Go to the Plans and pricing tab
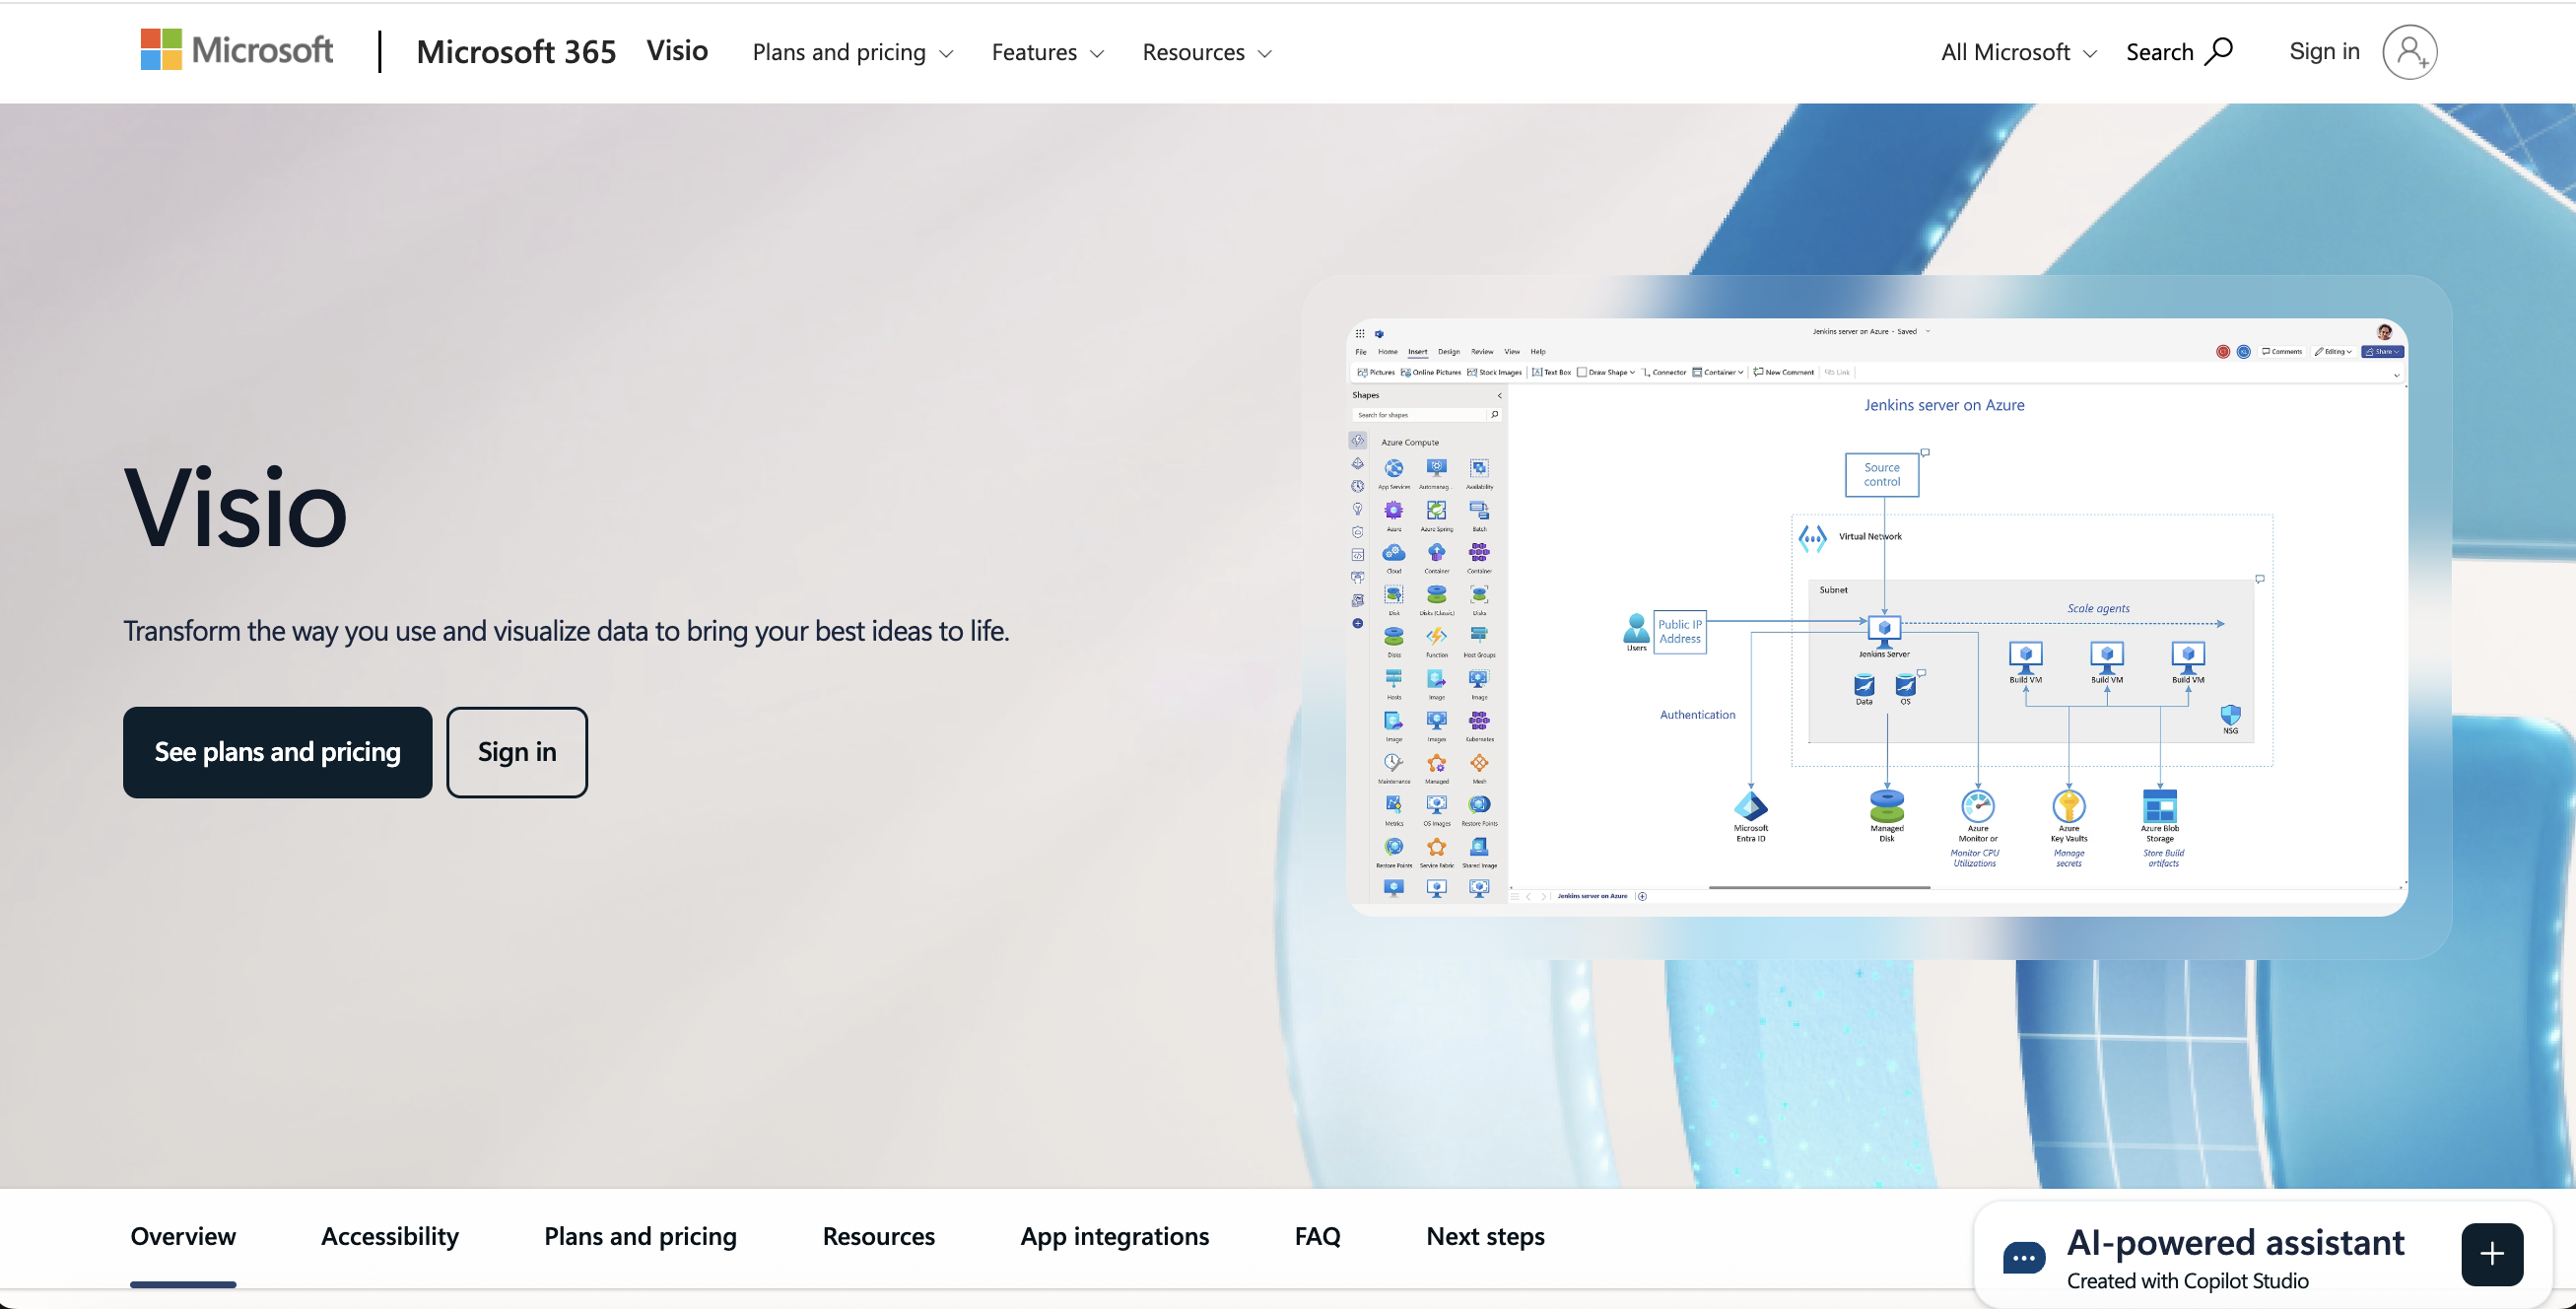2576x1309 pixels. (640, 1236)
